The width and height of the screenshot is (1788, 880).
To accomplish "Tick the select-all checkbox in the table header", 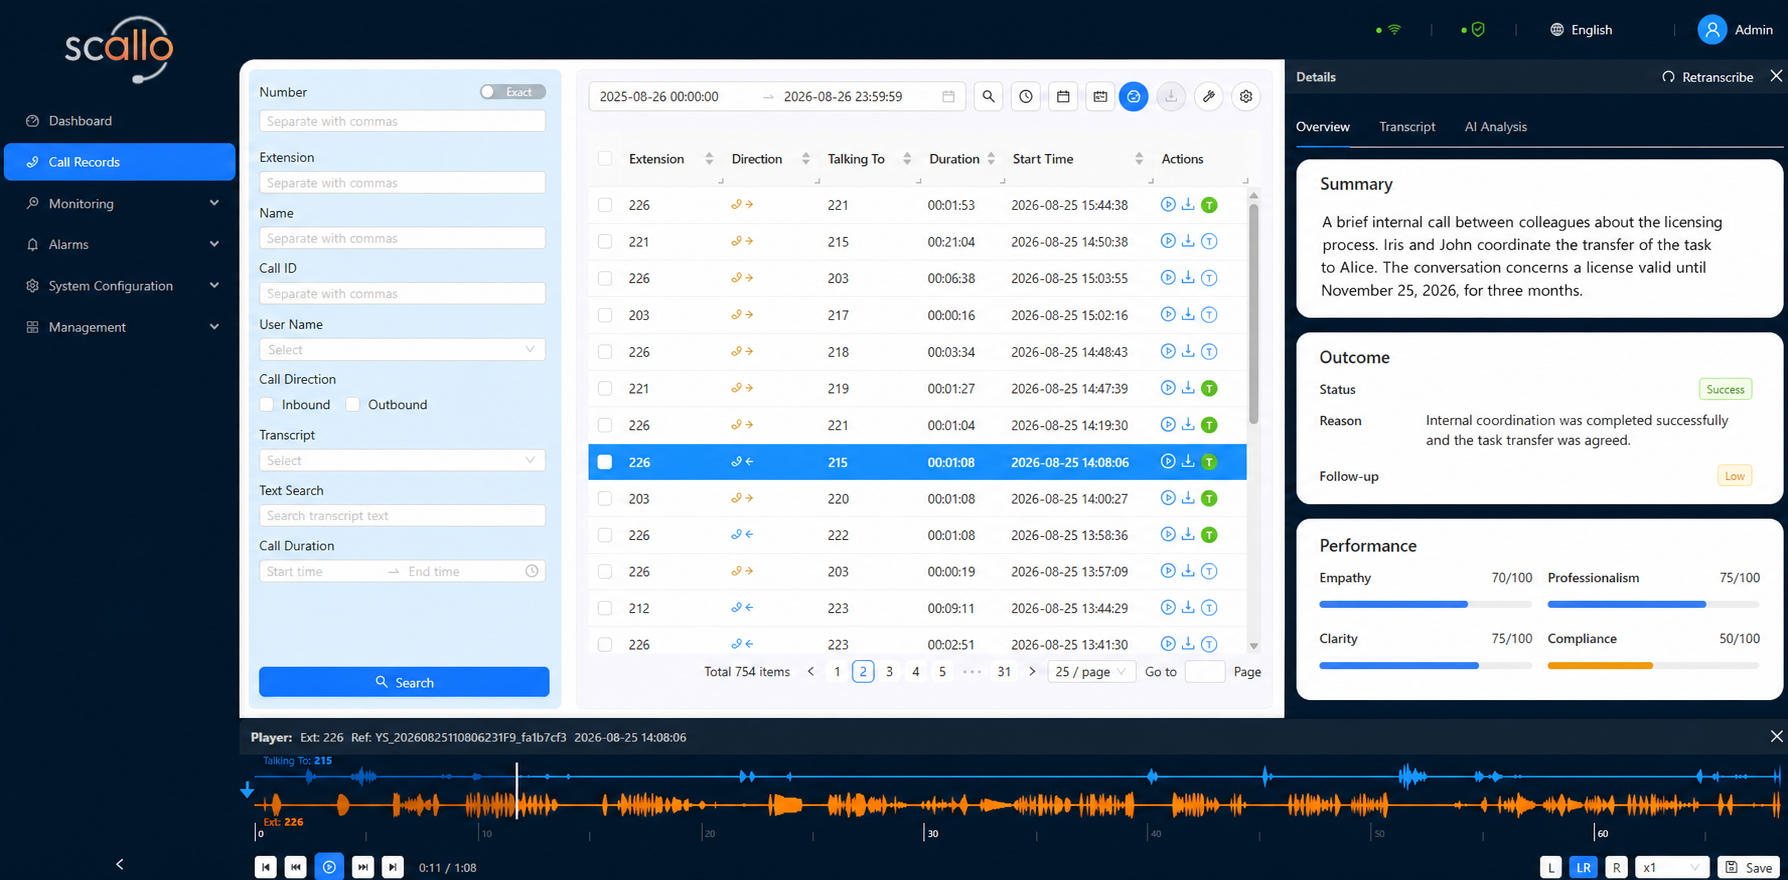I will pyautogui.click(x=605, y=158).
